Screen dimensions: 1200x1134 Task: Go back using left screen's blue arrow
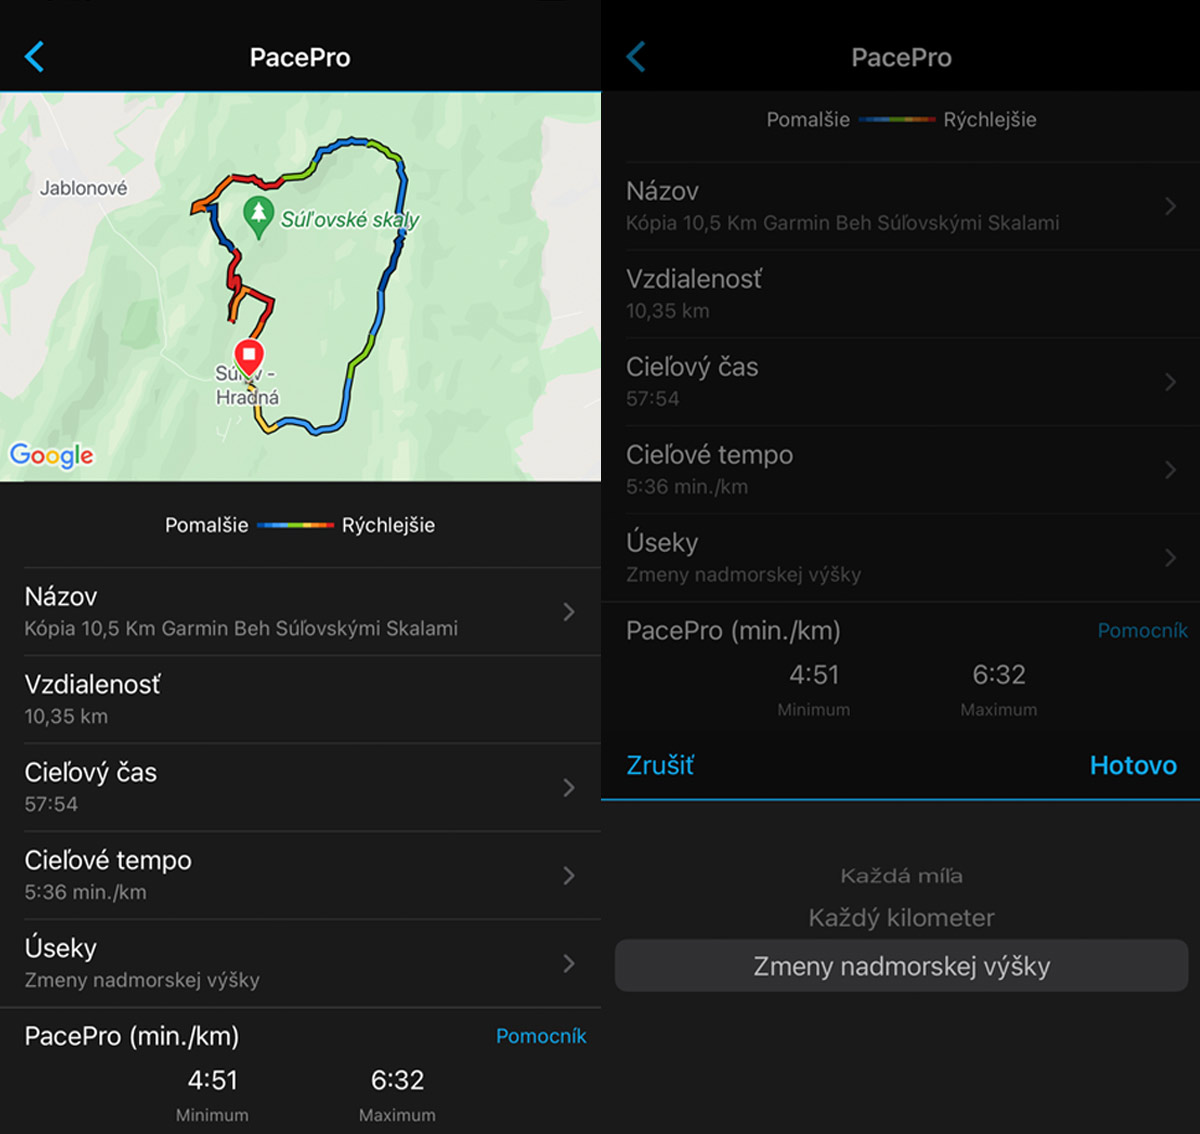(34, 57)
